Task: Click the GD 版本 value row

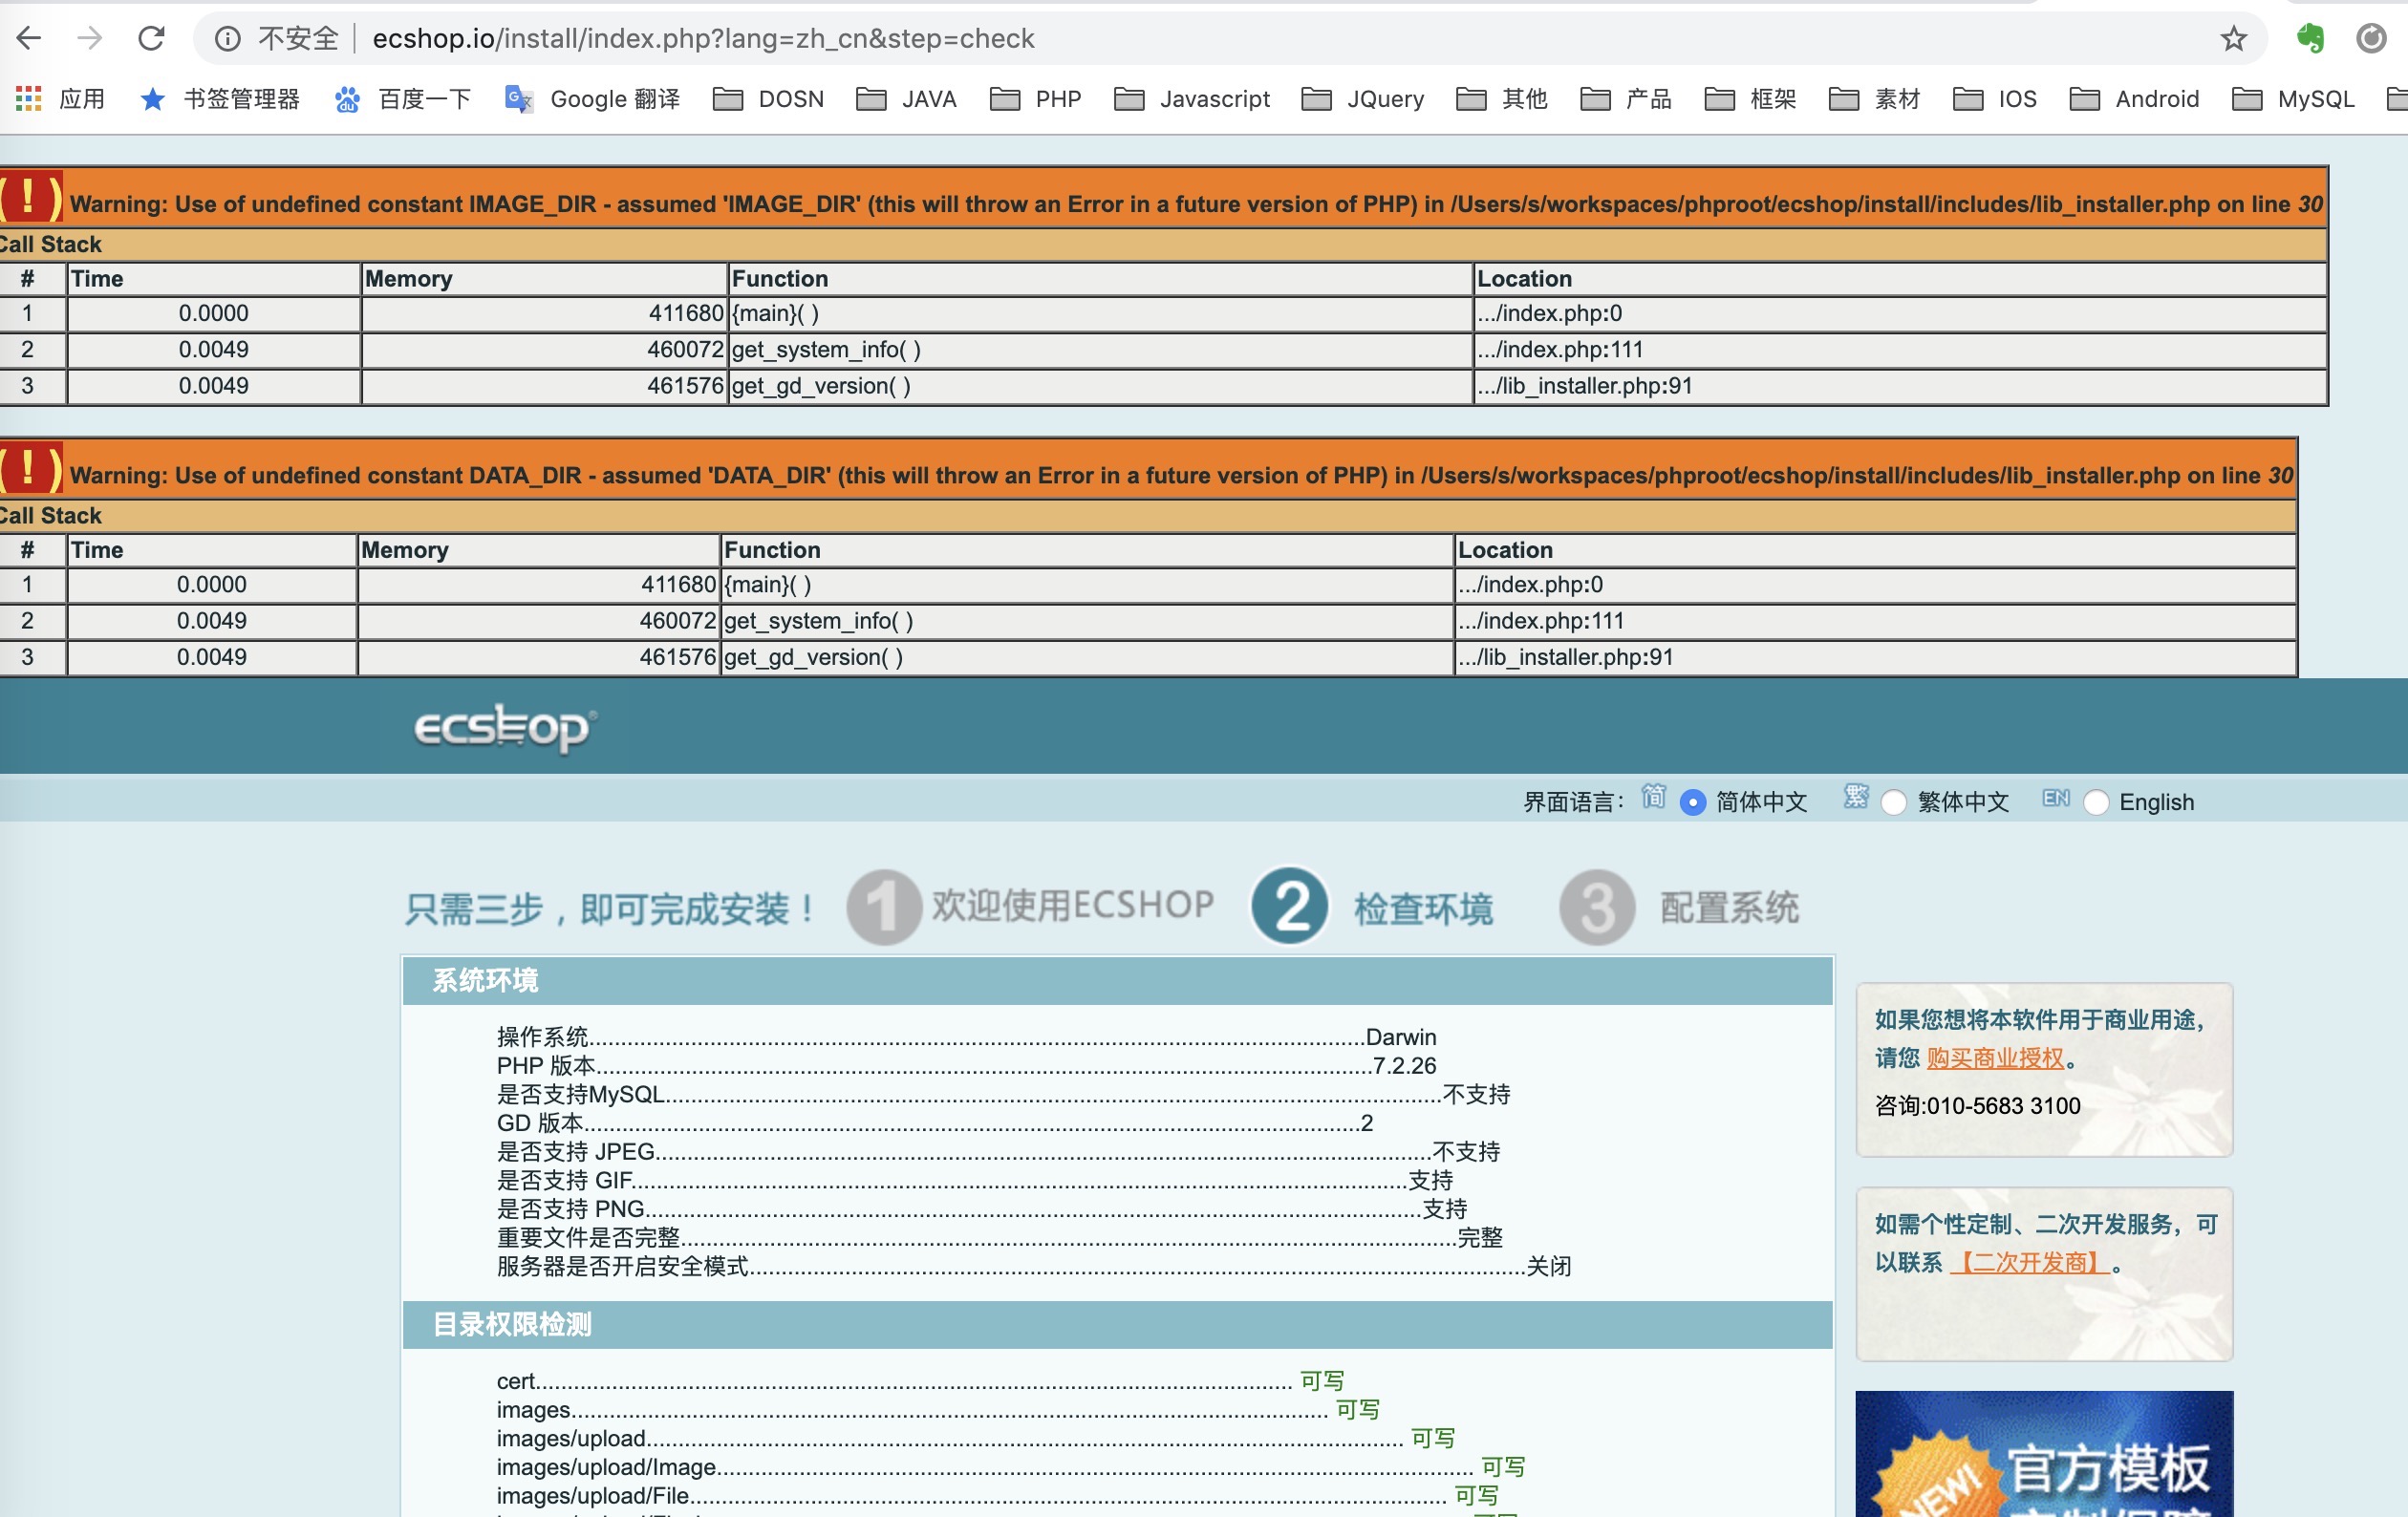Action: [935, 1123]
